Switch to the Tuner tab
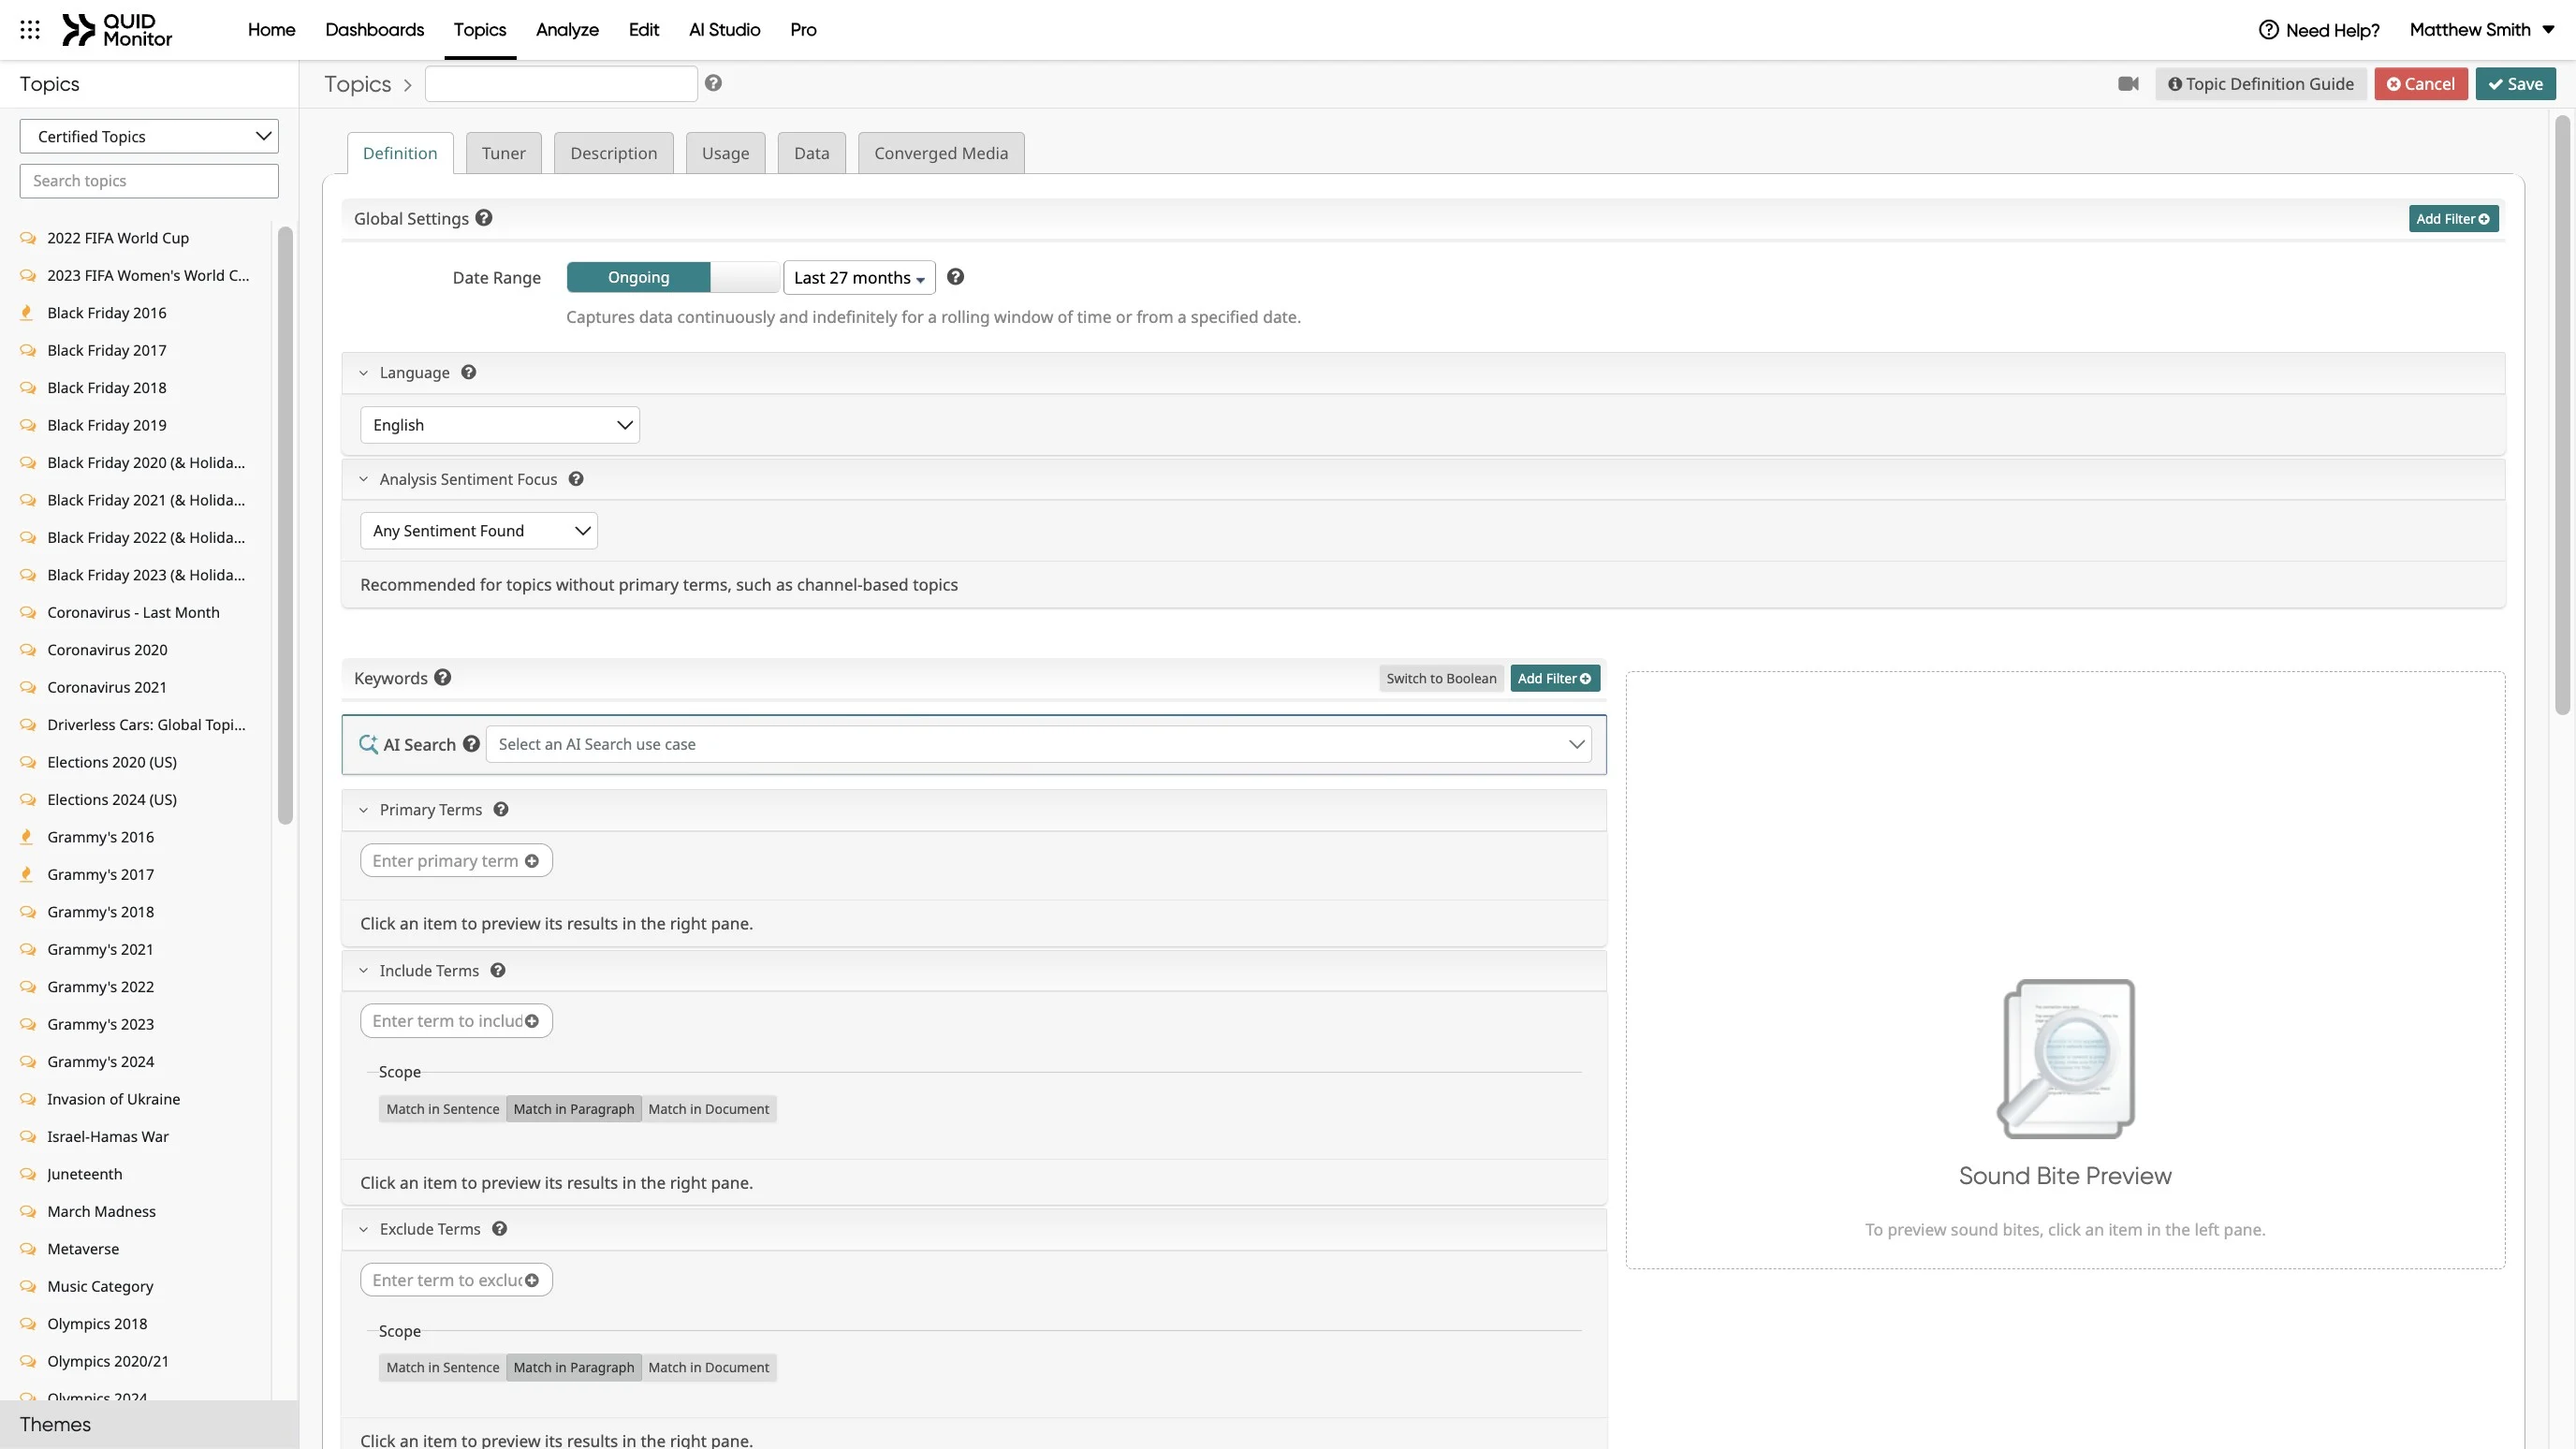2576x1449 pixels. [x=503, y=153]
